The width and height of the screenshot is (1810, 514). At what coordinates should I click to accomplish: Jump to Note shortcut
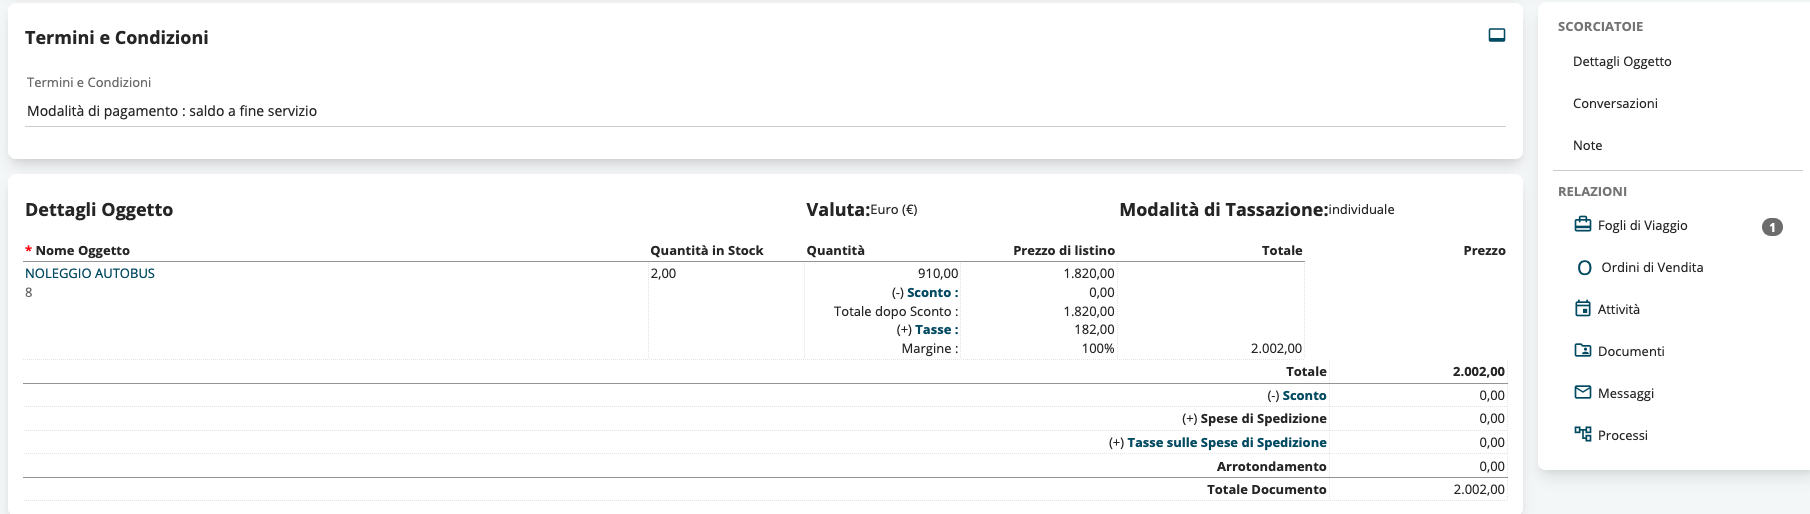point(1587,146)
